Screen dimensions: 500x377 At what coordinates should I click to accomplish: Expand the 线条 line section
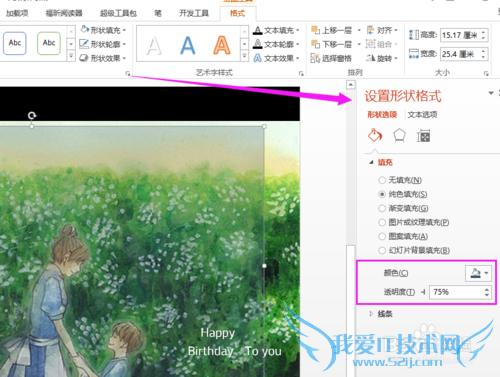(371, 314)
